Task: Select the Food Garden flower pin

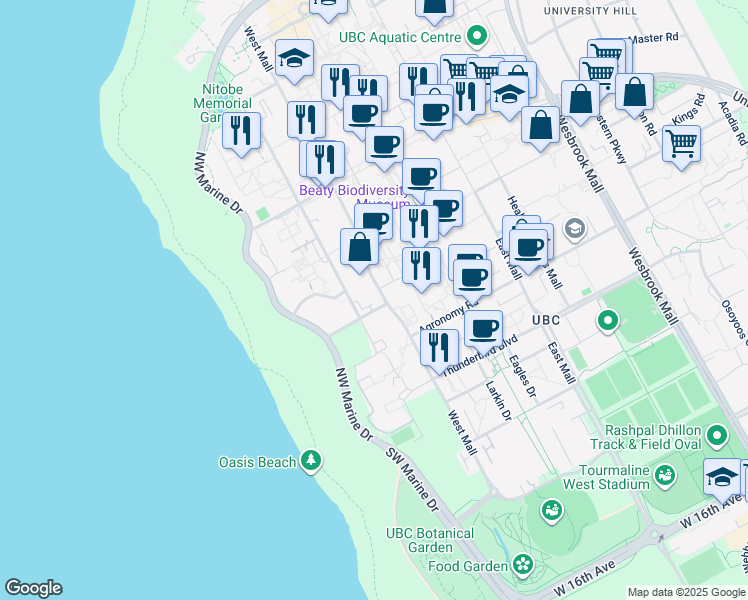Action: [x=523, y=565]
